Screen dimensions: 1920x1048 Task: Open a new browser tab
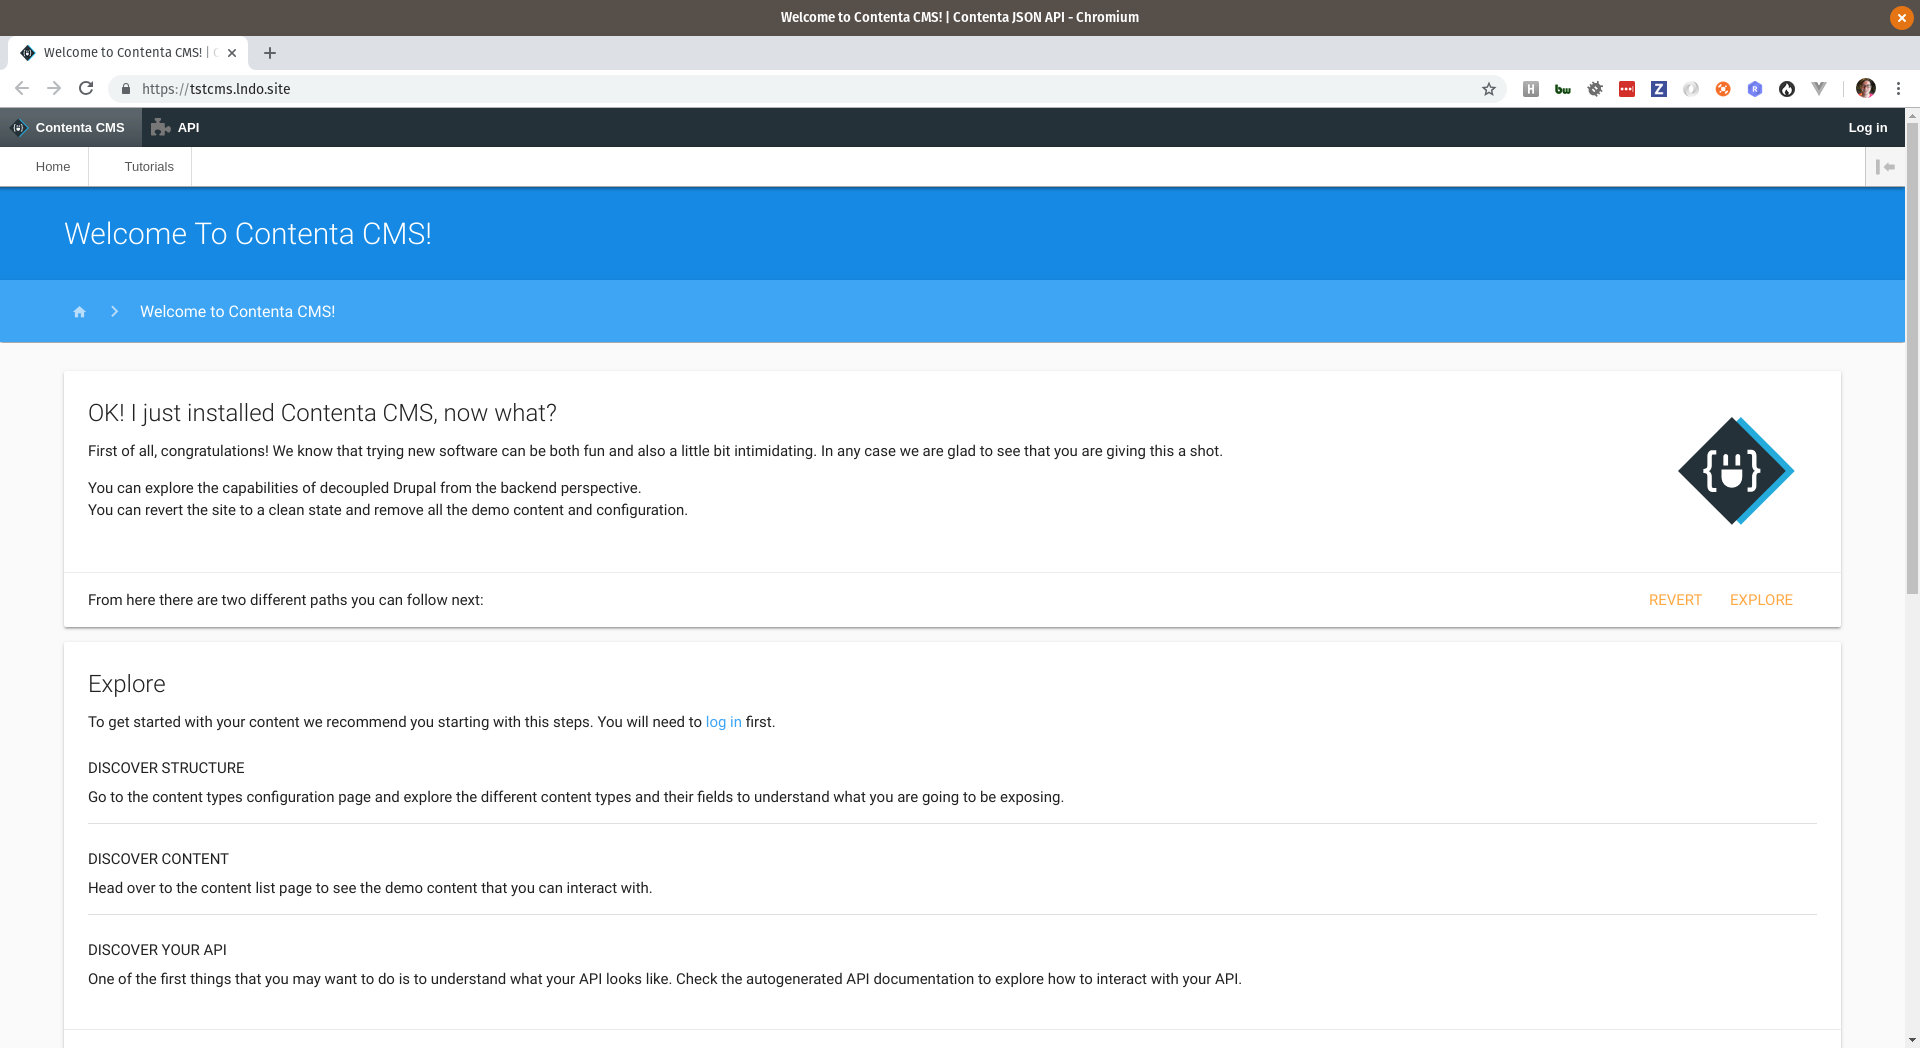click(x=270, y=53)
